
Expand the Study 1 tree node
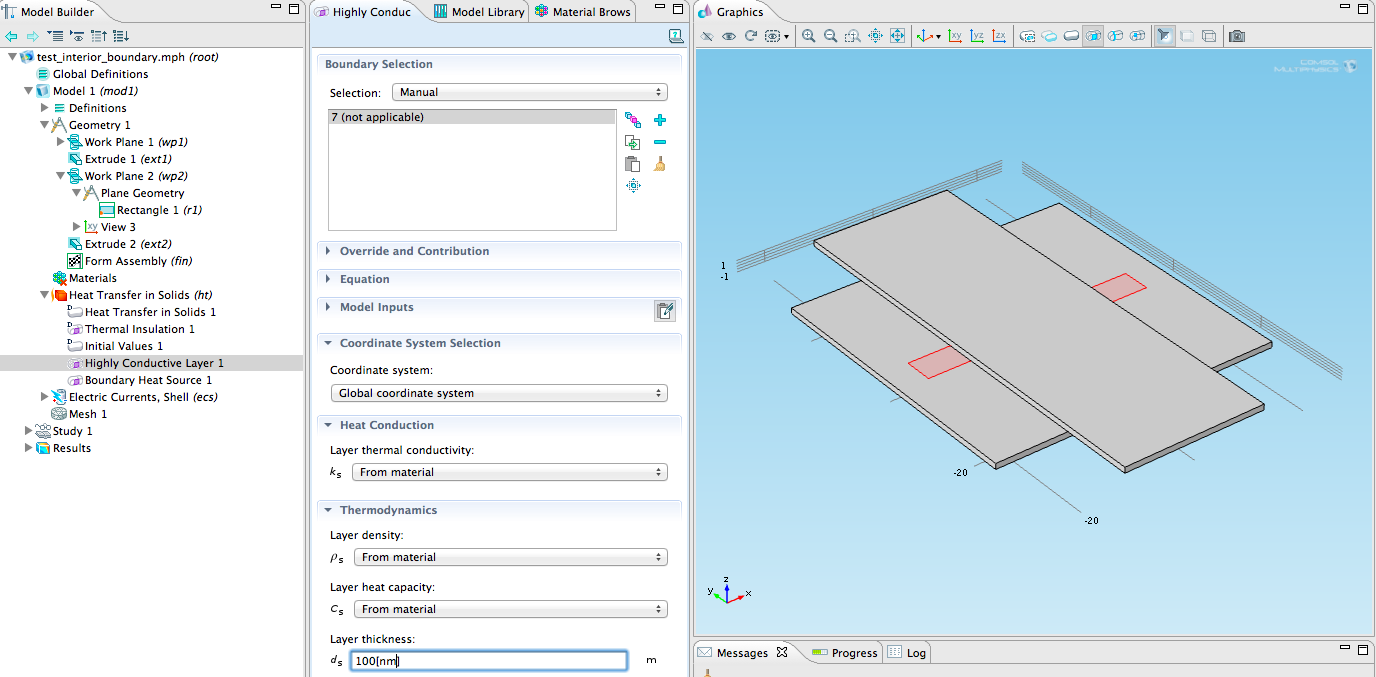pos(29,431)
